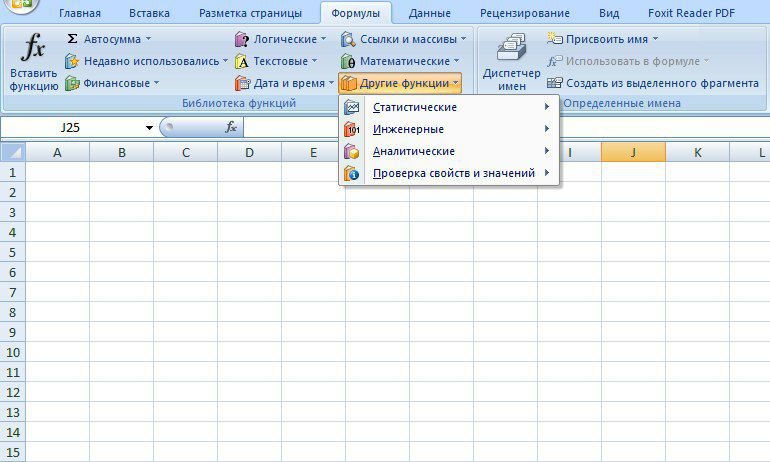Expand the Недавно использовались dropdown arrow
This screenshot has height=462, width=770.
pyautogui.click(x=225, y=61)
